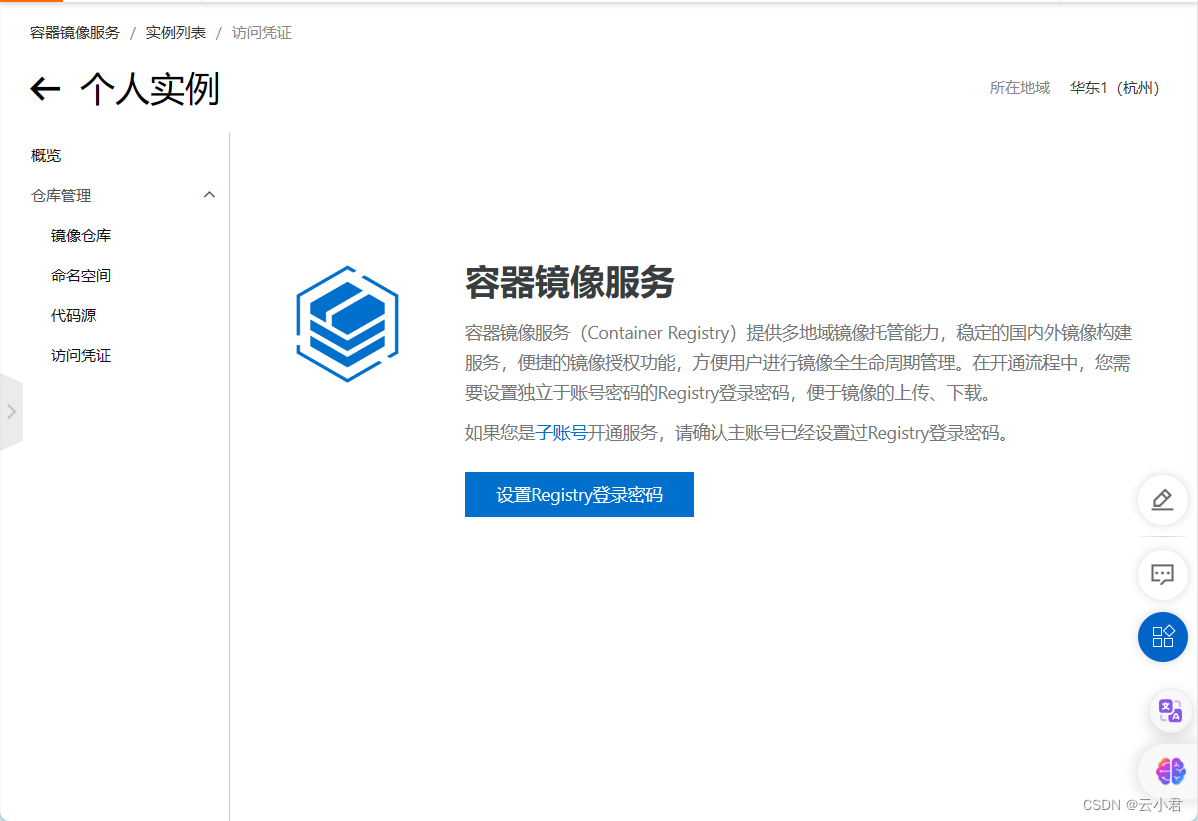Collapse the 仓库管理 section chevron

(x=209, y=196)
